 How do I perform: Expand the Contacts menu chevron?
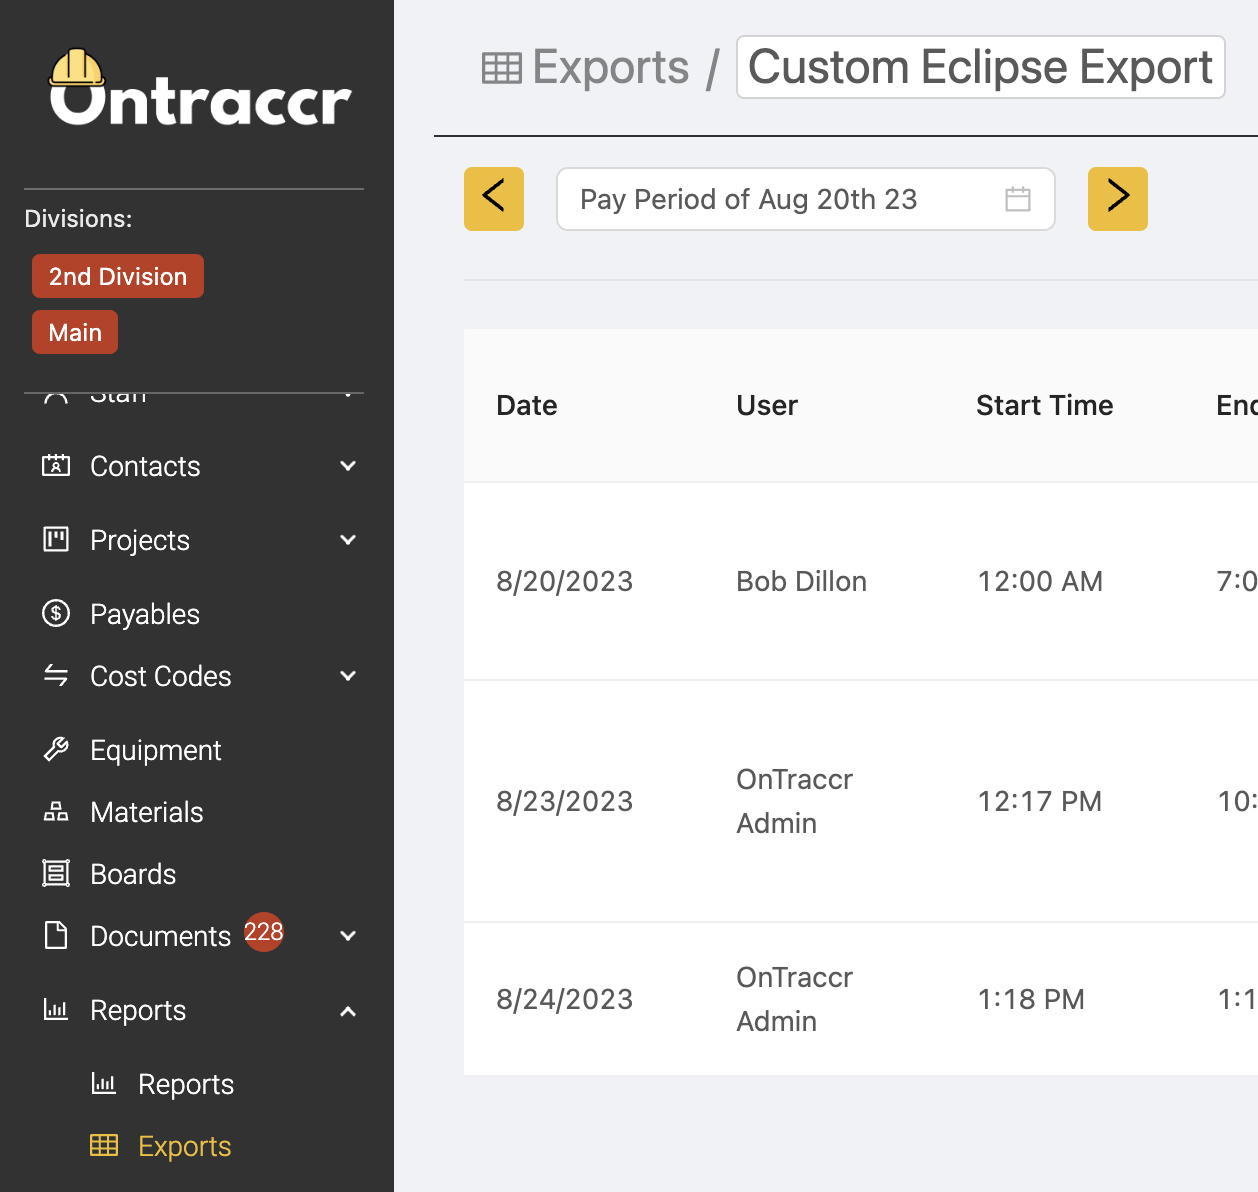point(348,465)
